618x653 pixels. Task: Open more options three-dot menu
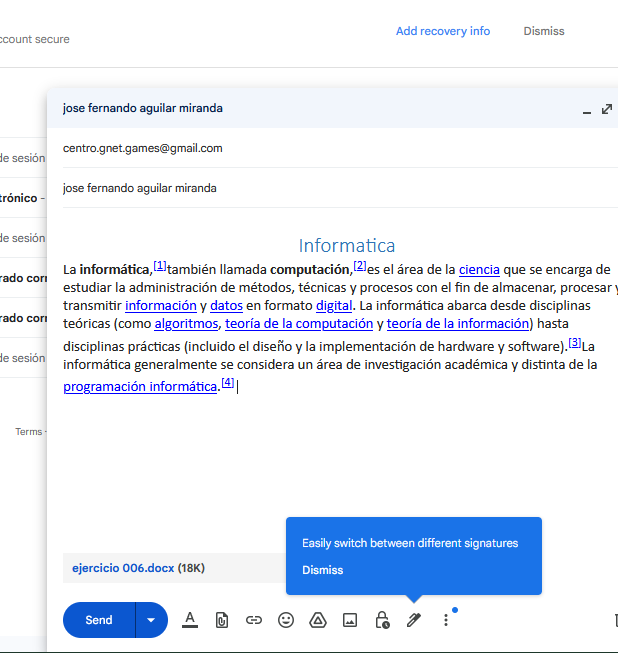coord(446,620)
